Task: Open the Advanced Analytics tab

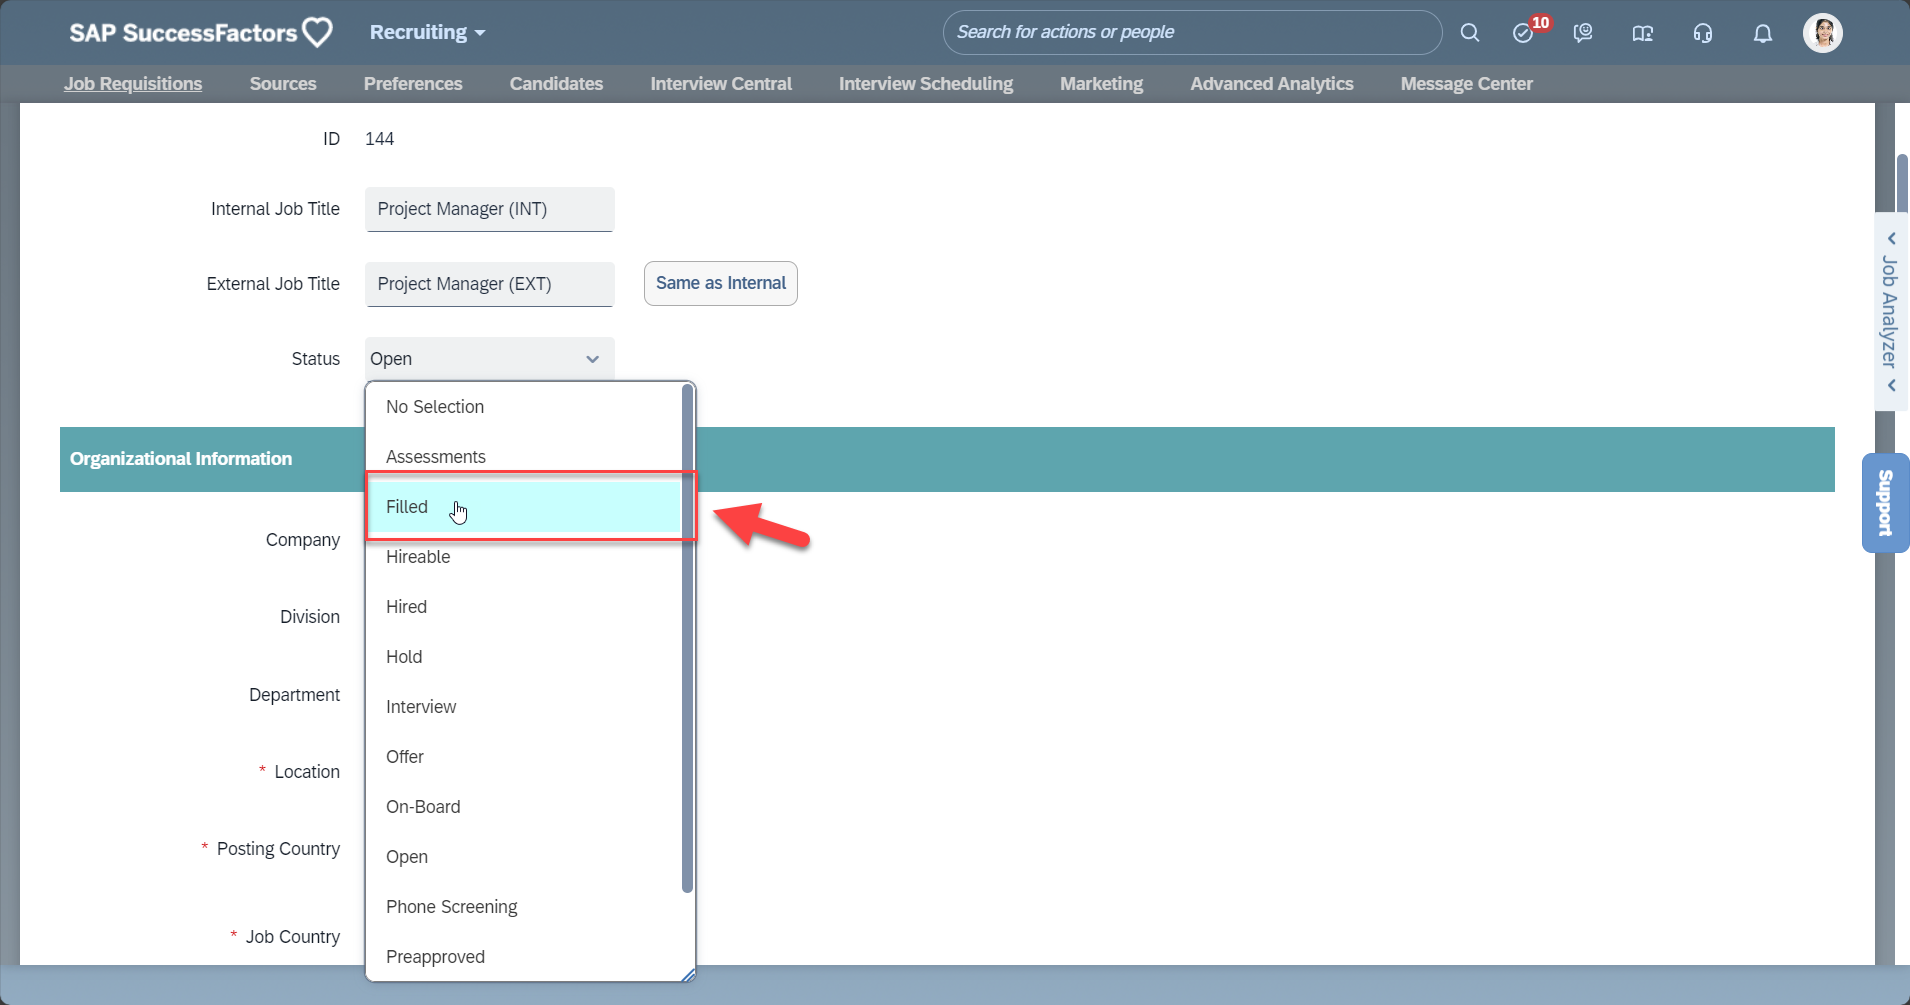Action: [x=1272, y=84]
